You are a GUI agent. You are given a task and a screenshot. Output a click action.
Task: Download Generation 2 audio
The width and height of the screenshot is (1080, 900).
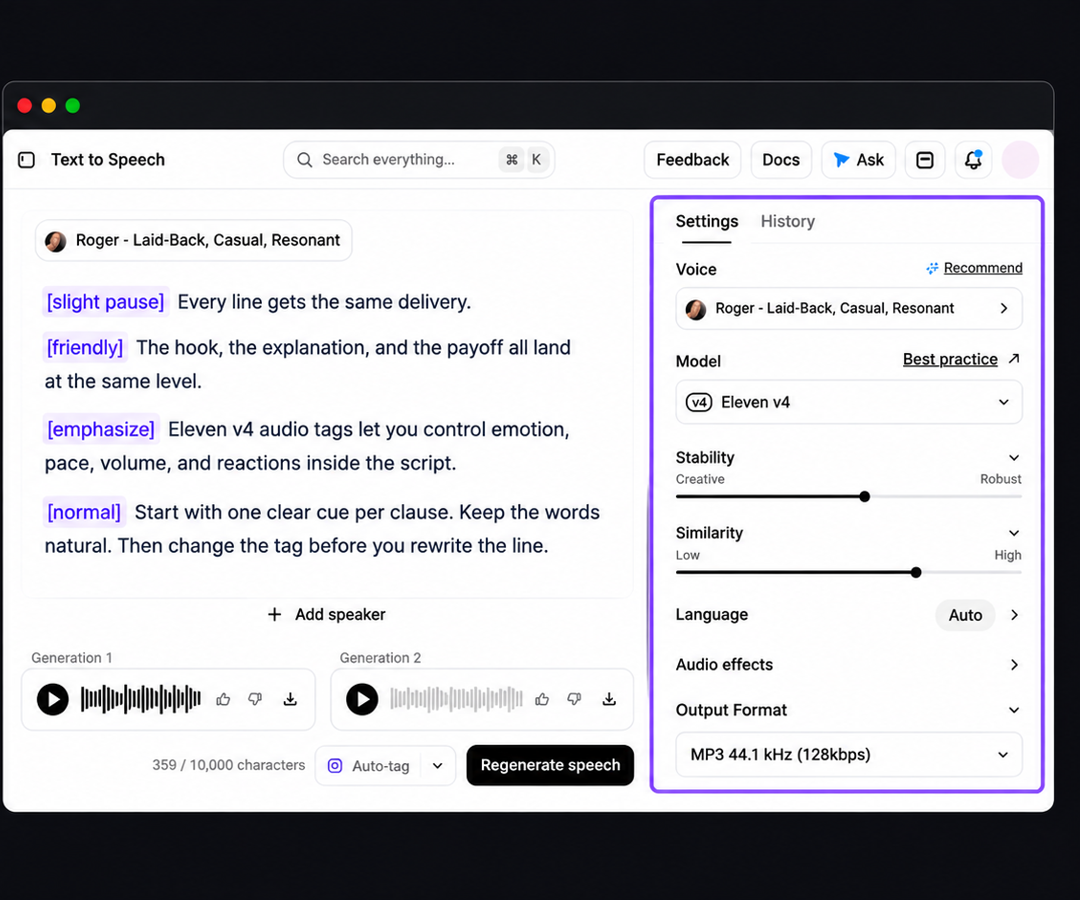click(x=610, y=700)
